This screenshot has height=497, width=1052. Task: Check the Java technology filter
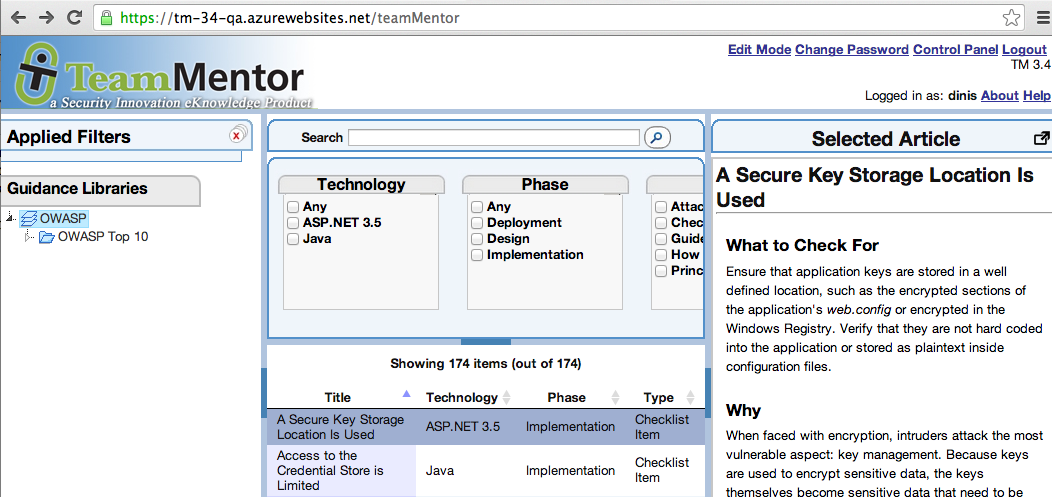[293, 239]
